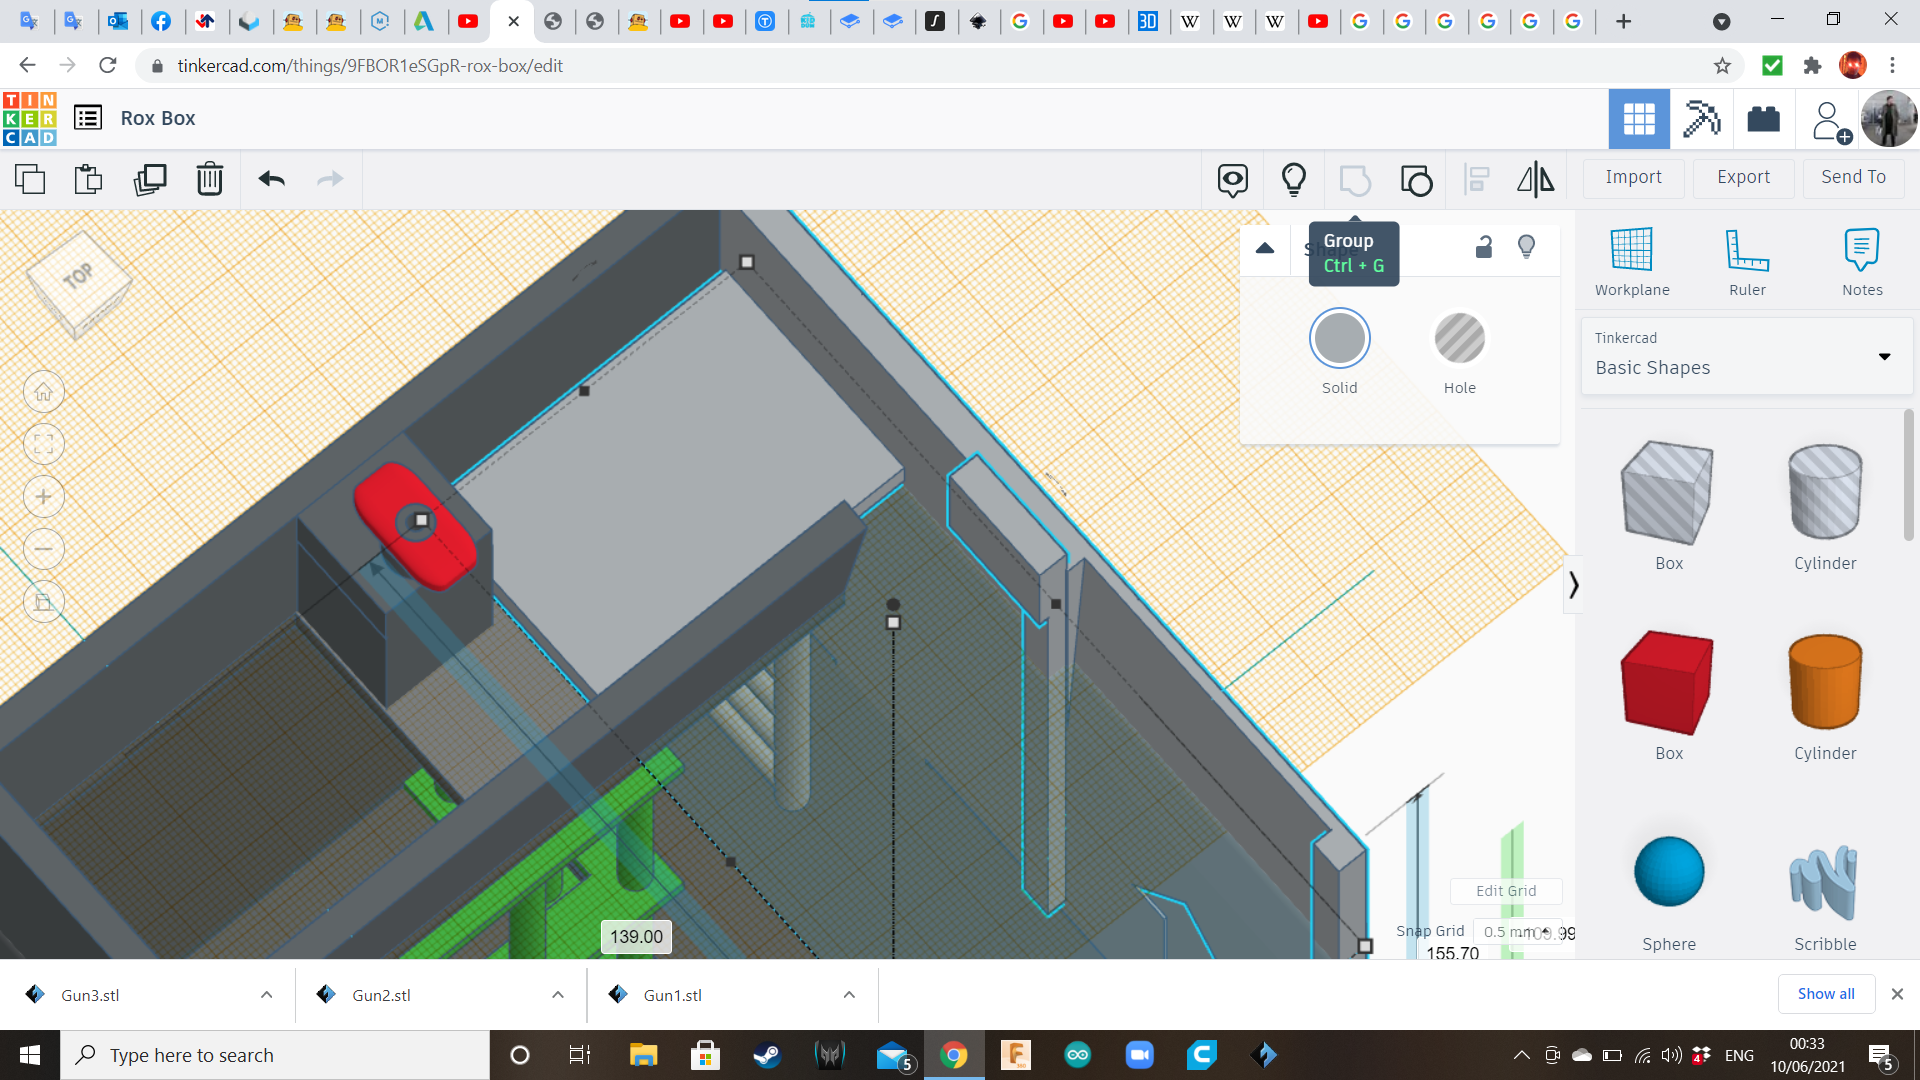The image size is (1920, 1080).
Task: Toggle the lock editing padlock
Action: point(1484,247)
